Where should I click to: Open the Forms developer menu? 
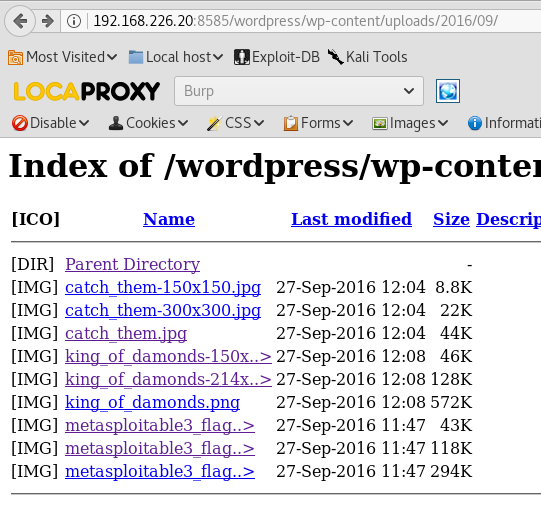click(318, 123)
